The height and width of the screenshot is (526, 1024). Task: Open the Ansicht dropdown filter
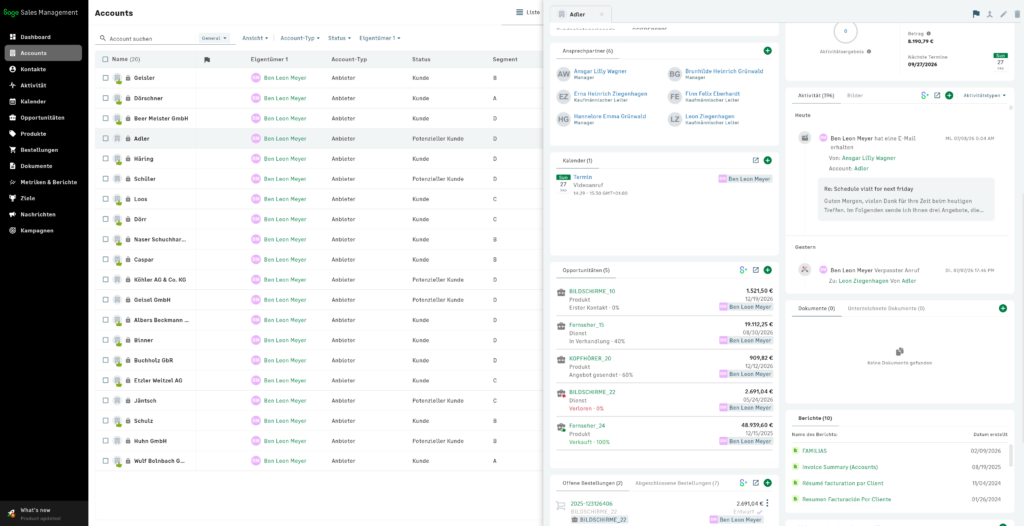tap(255, 38)
